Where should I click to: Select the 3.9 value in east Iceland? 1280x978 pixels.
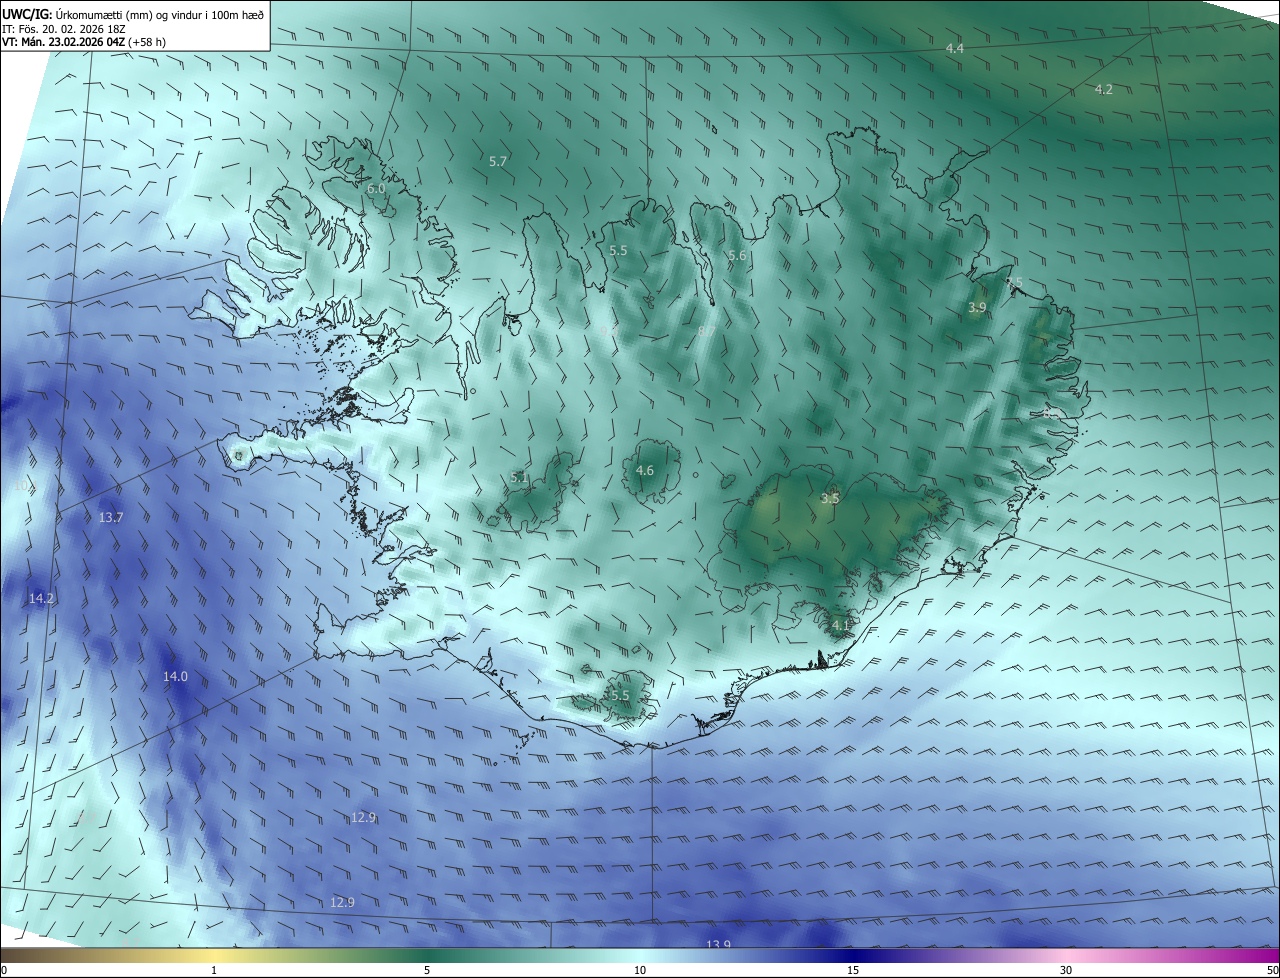977,307
